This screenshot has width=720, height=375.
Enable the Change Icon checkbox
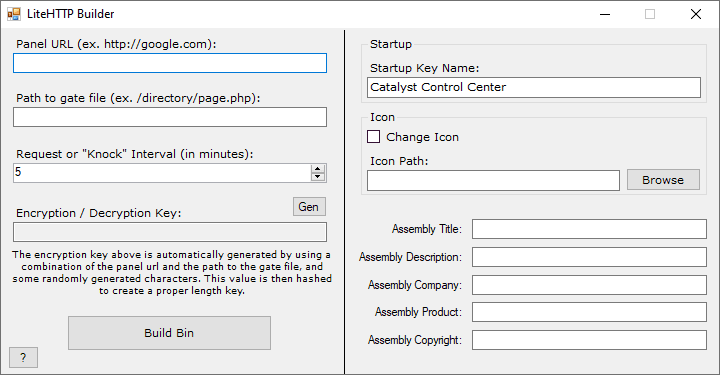[373, 137]
